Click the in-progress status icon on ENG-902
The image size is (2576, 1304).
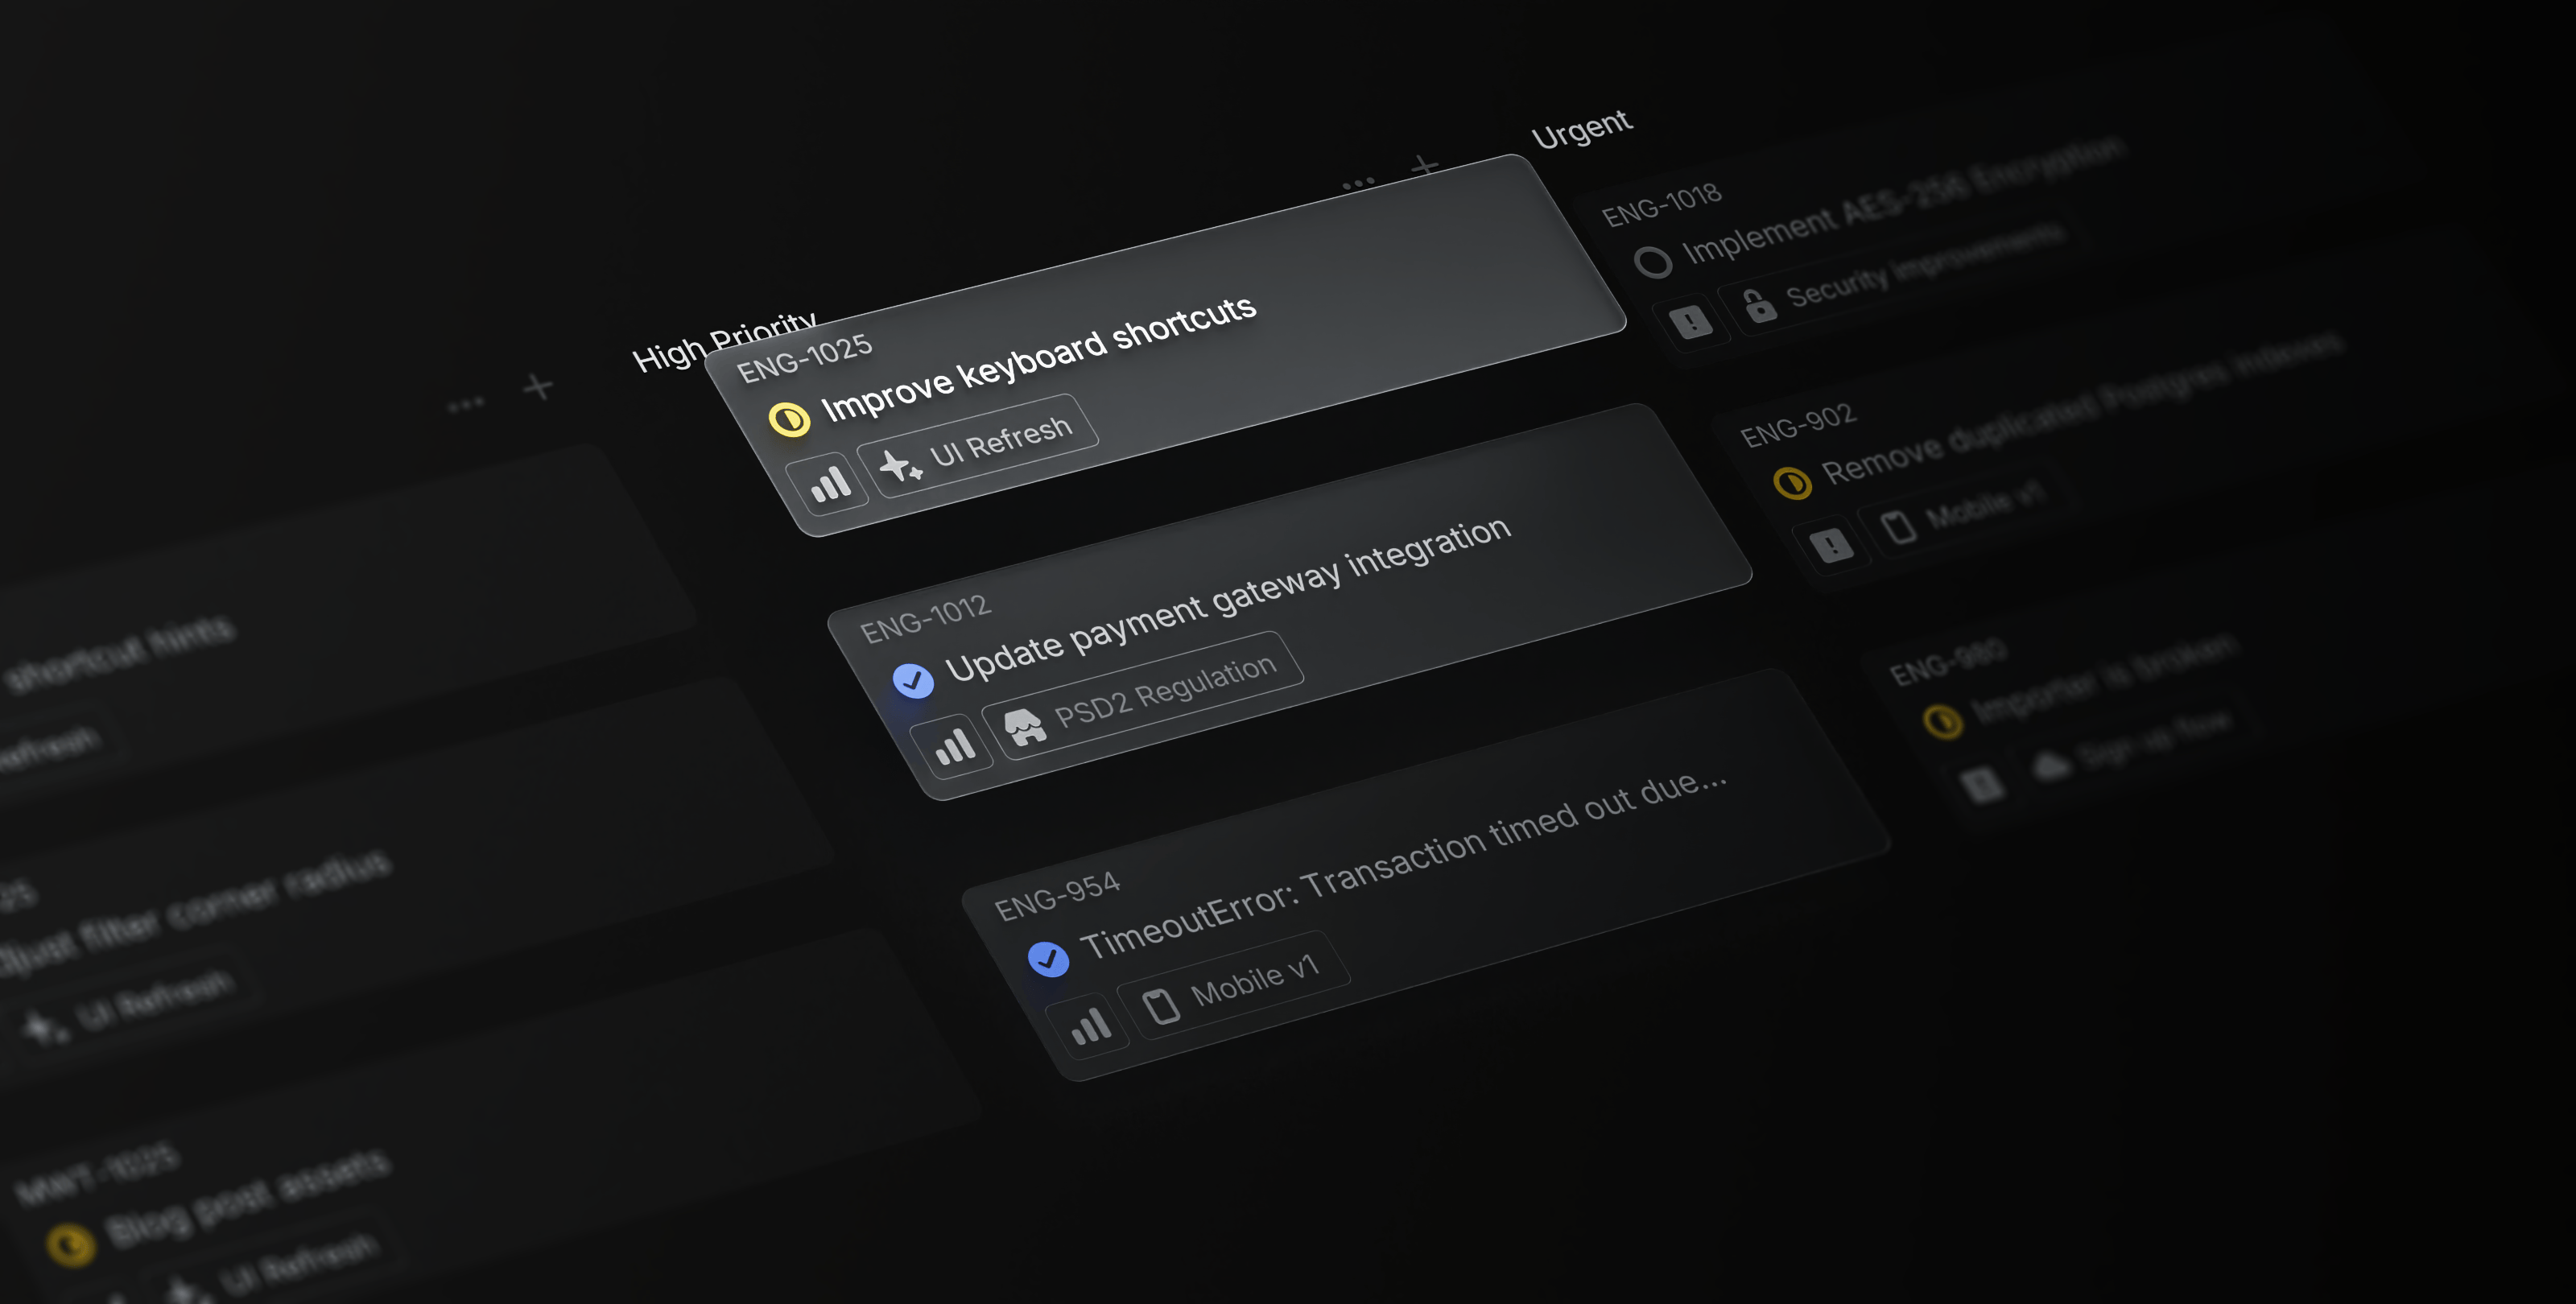1792,483
